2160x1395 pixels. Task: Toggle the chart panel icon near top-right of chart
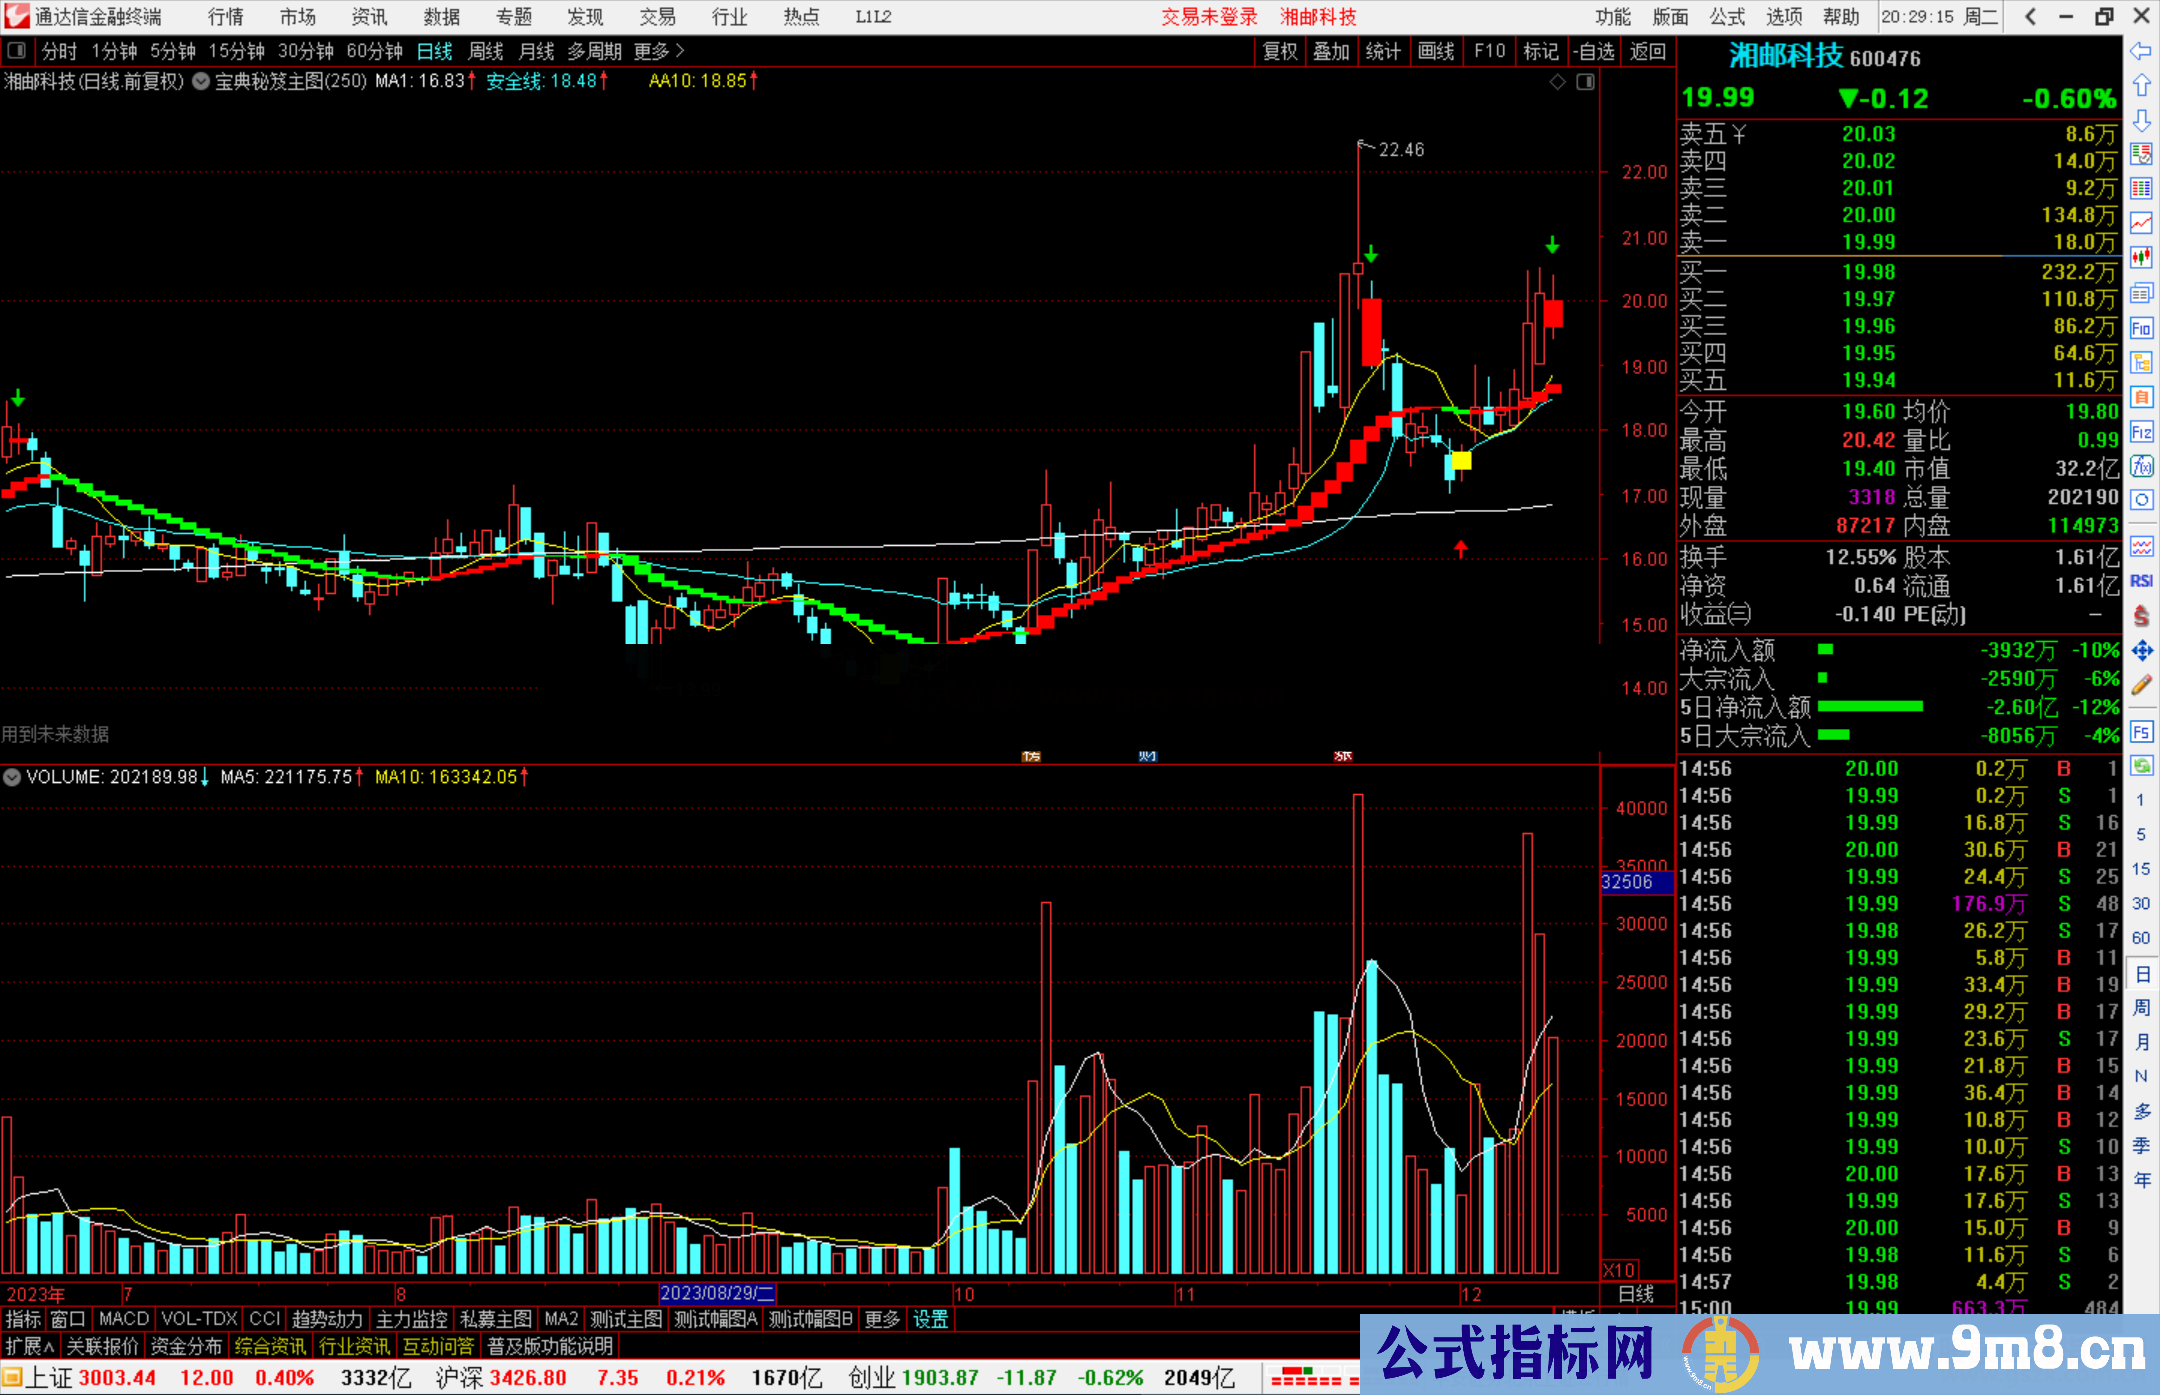point(1586,82)
